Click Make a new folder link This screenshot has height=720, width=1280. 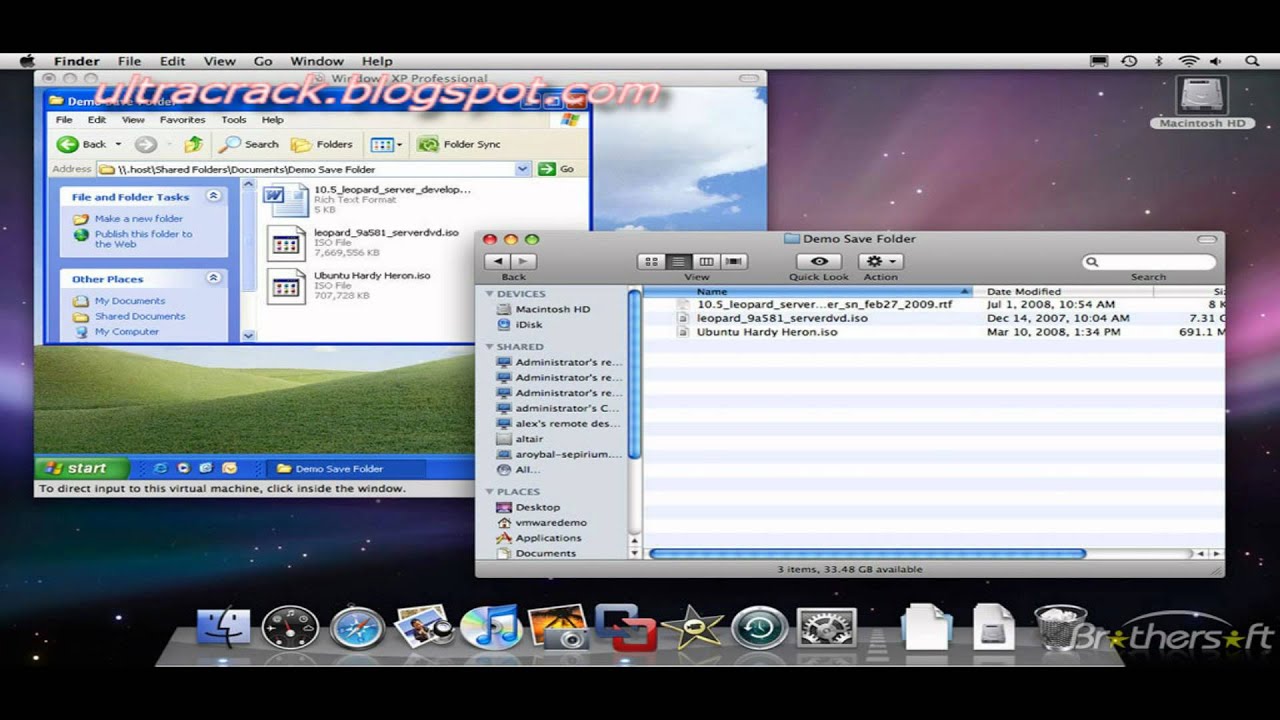pyautogui.click(x=139, y=218)
